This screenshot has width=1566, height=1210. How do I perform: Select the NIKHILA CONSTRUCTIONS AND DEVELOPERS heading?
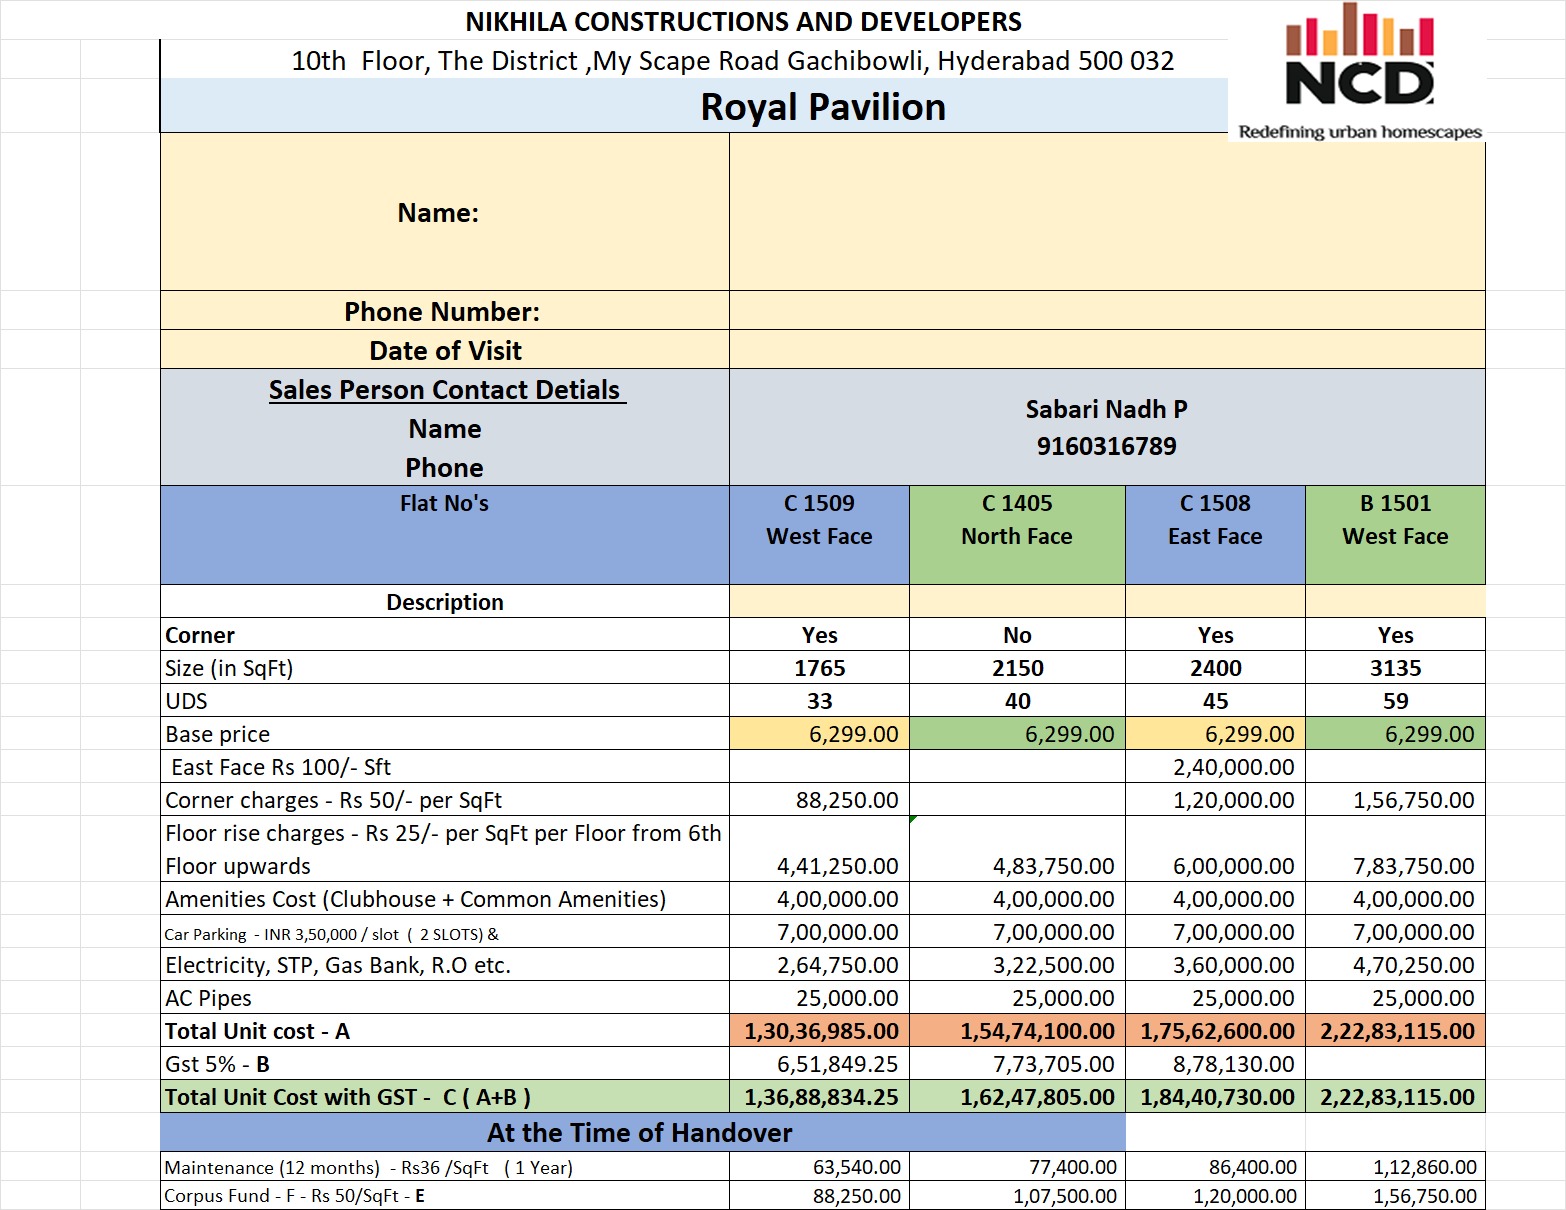point(744,22)
